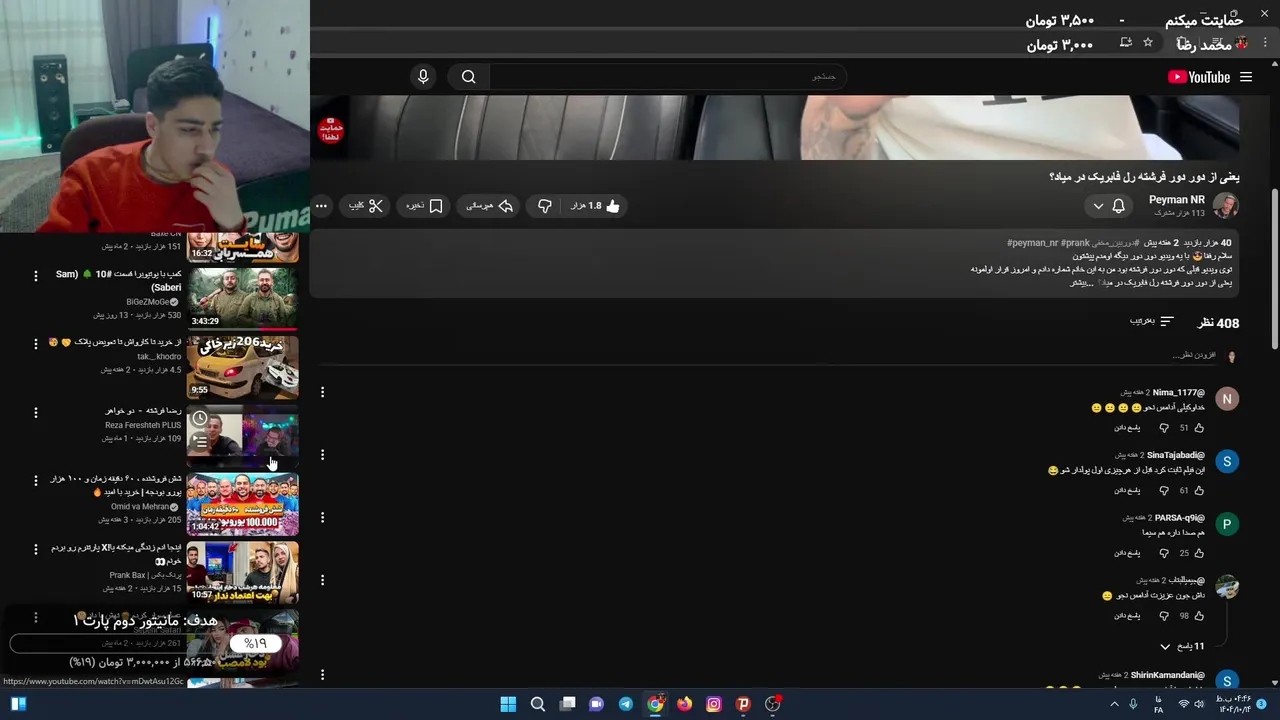Screen dimensions: 1280x720
Task: Open the Nima_1177 commenter avatar
Action: pyautogui.click(x=1227, y=399)
